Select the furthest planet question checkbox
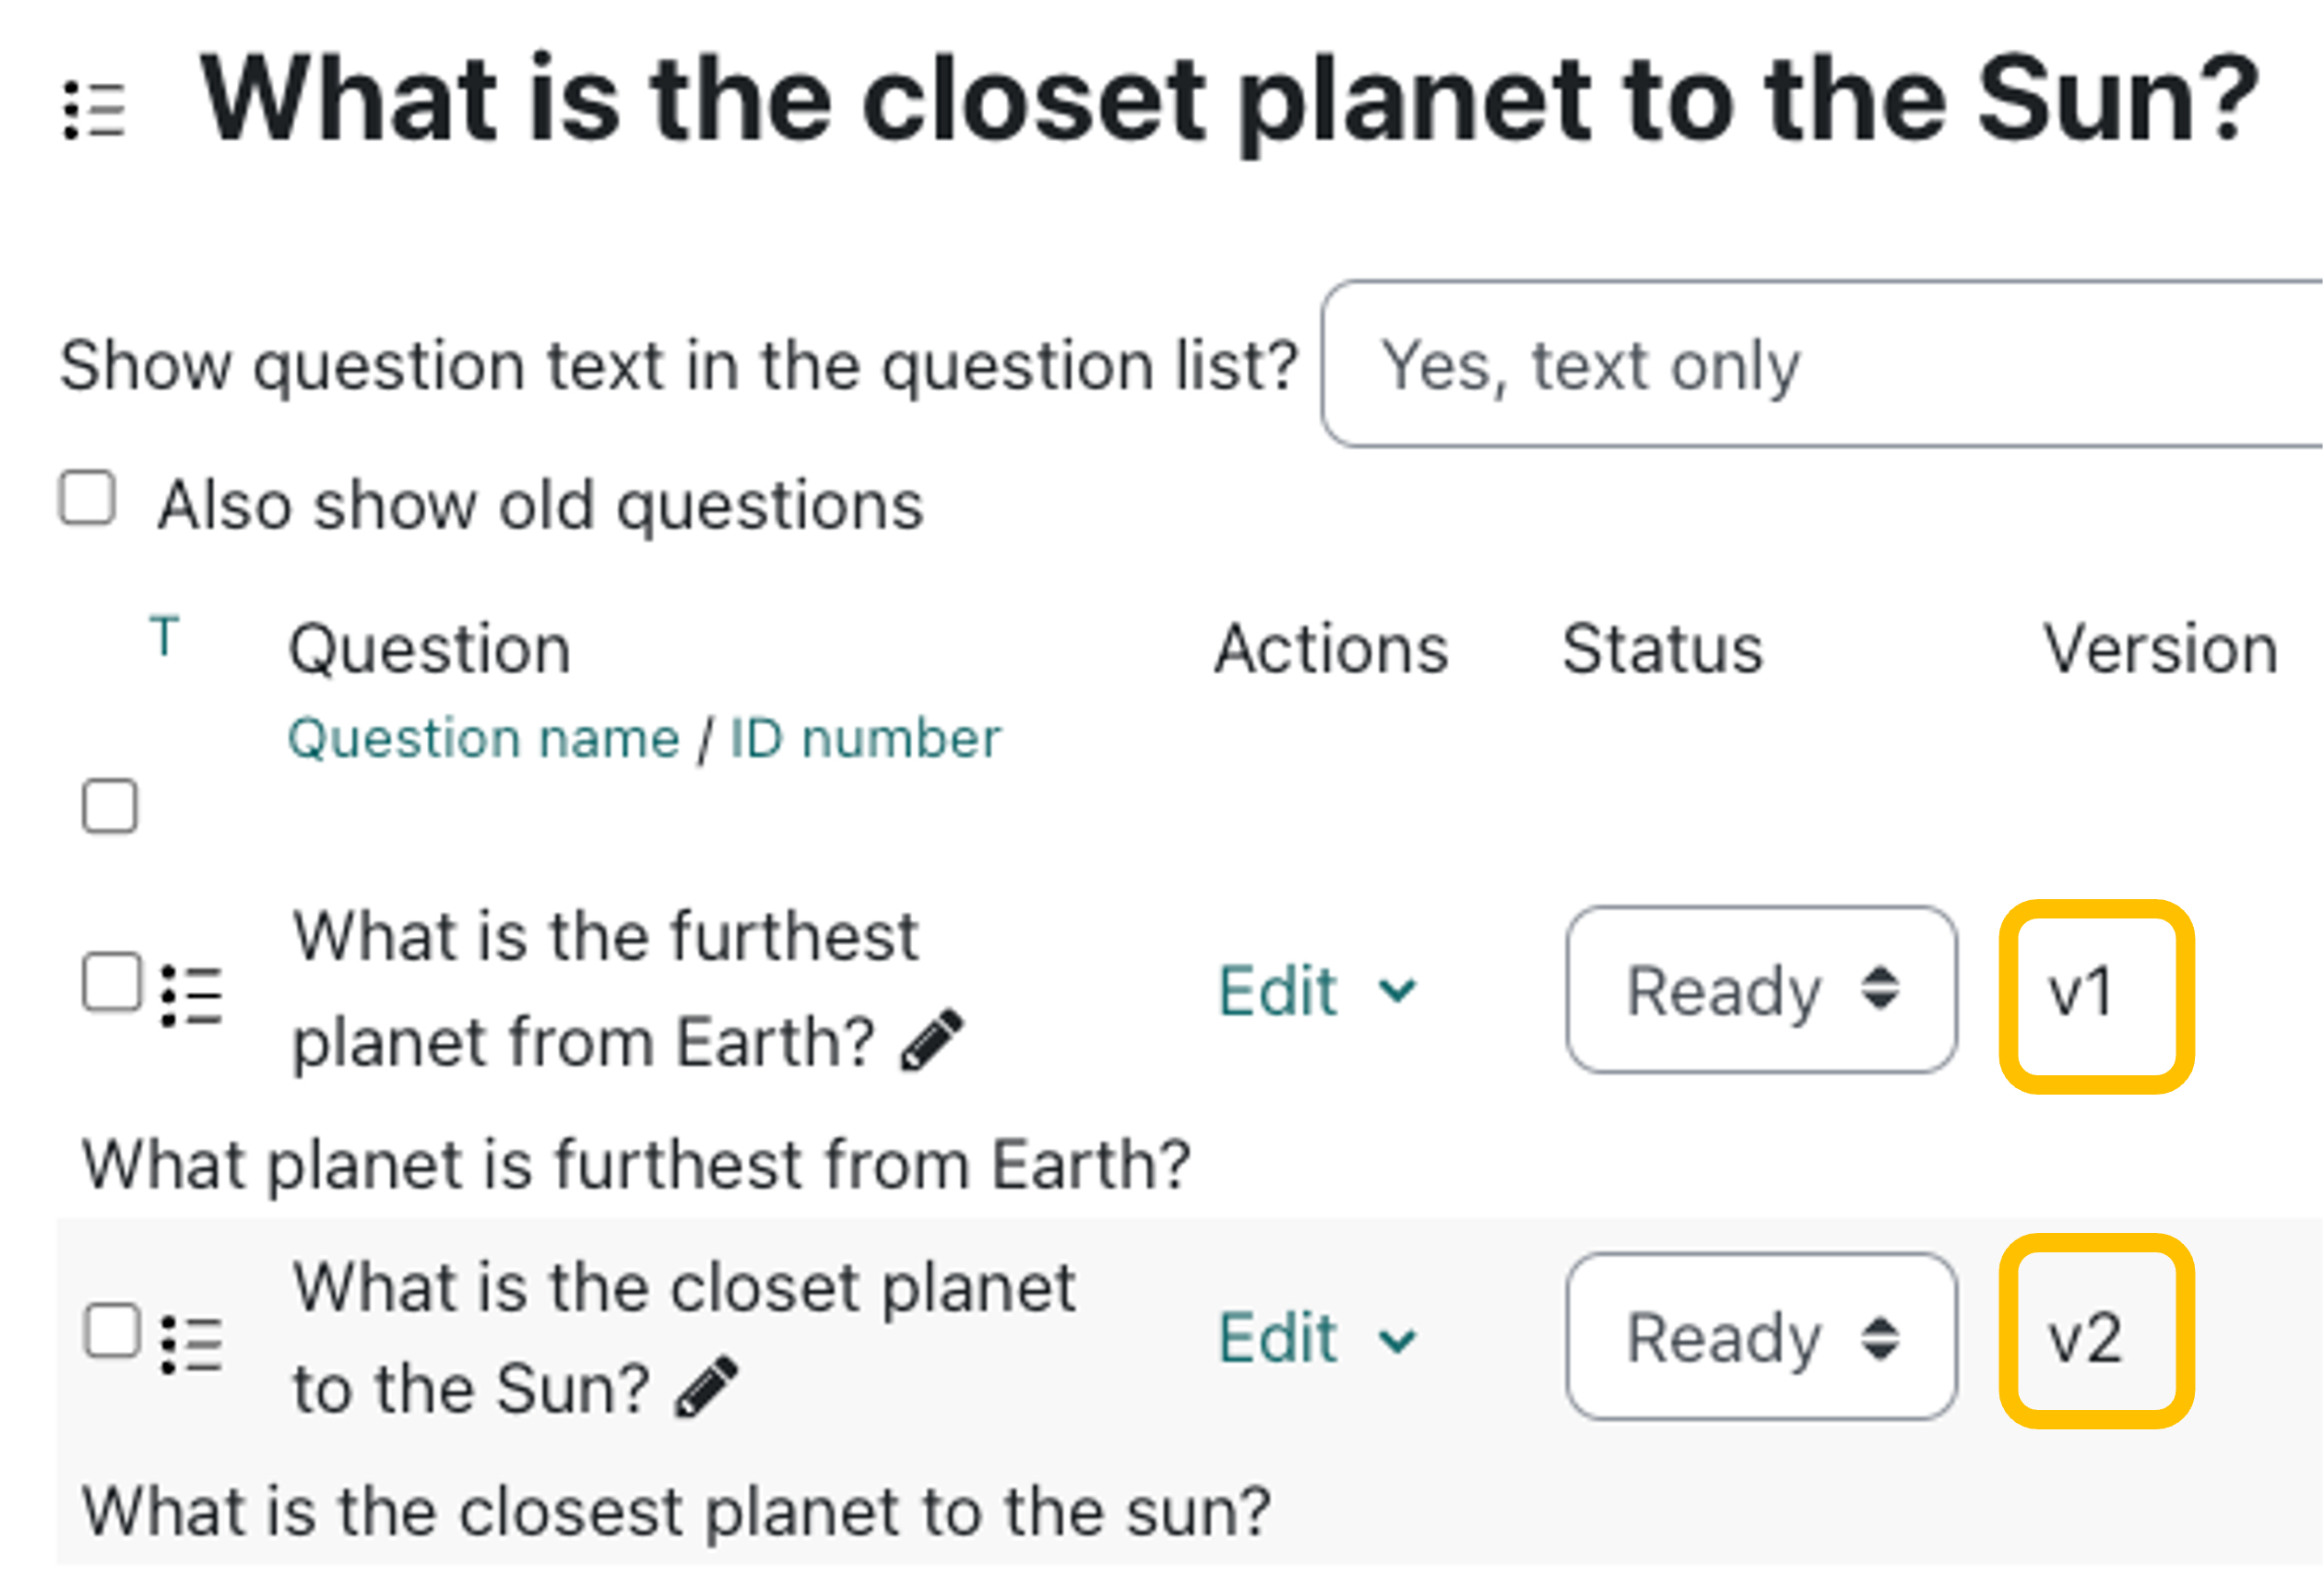 [x=111, y=983]
